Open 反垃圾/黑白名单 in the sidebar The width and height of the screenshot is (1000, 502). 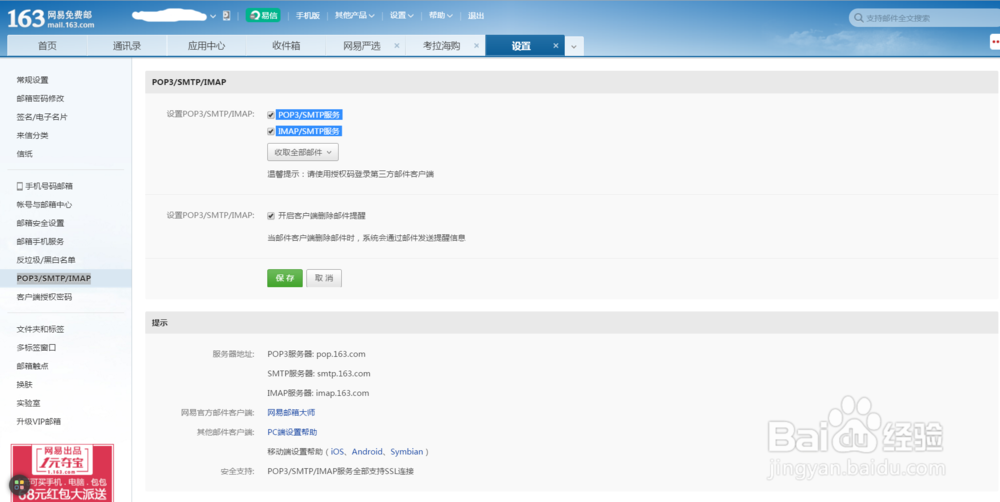click(x=46, y=260)
